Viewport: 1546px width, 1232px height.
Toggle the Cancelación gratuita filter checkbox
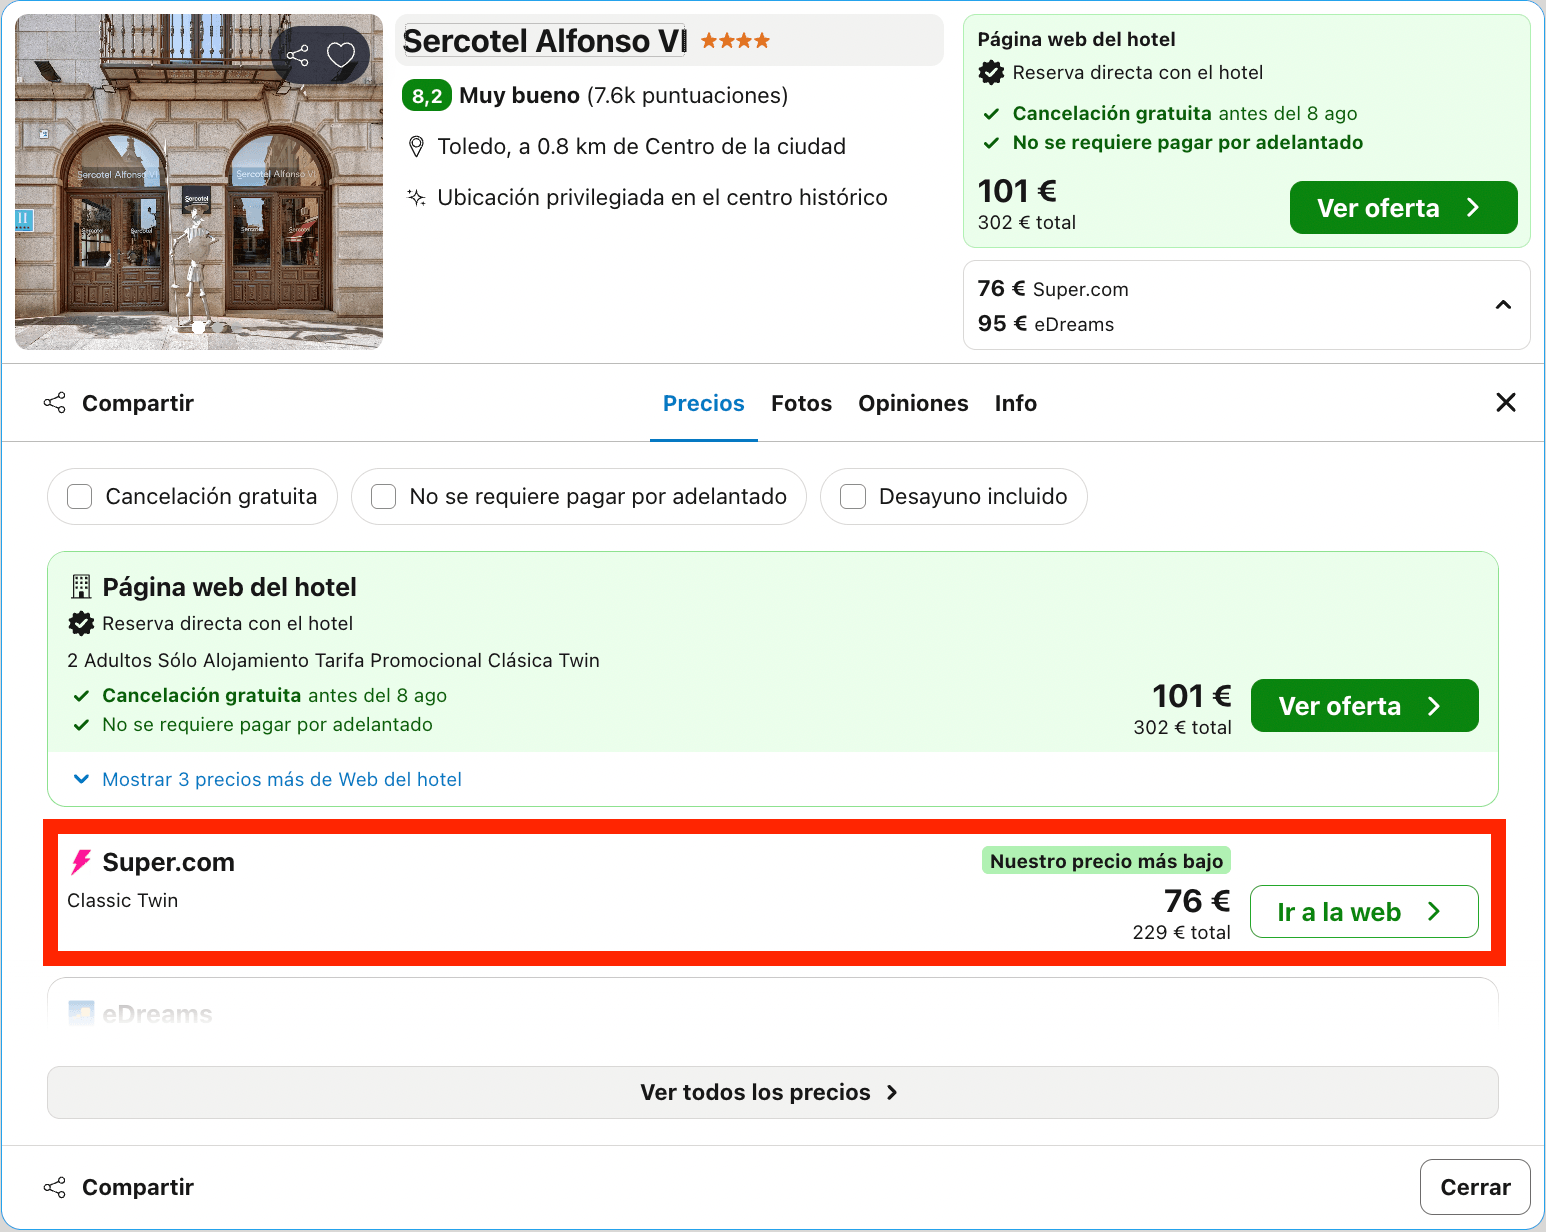pos(80,496)
